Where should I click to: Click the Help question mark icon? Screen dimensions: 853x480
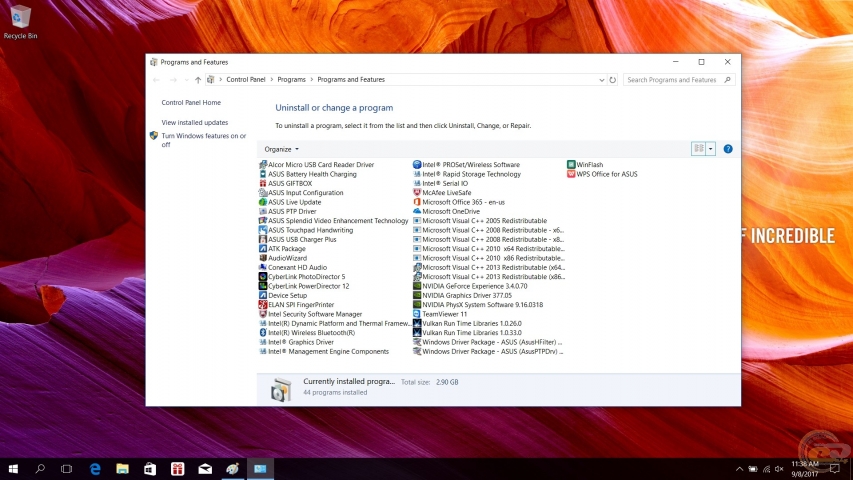coord(728,149)
